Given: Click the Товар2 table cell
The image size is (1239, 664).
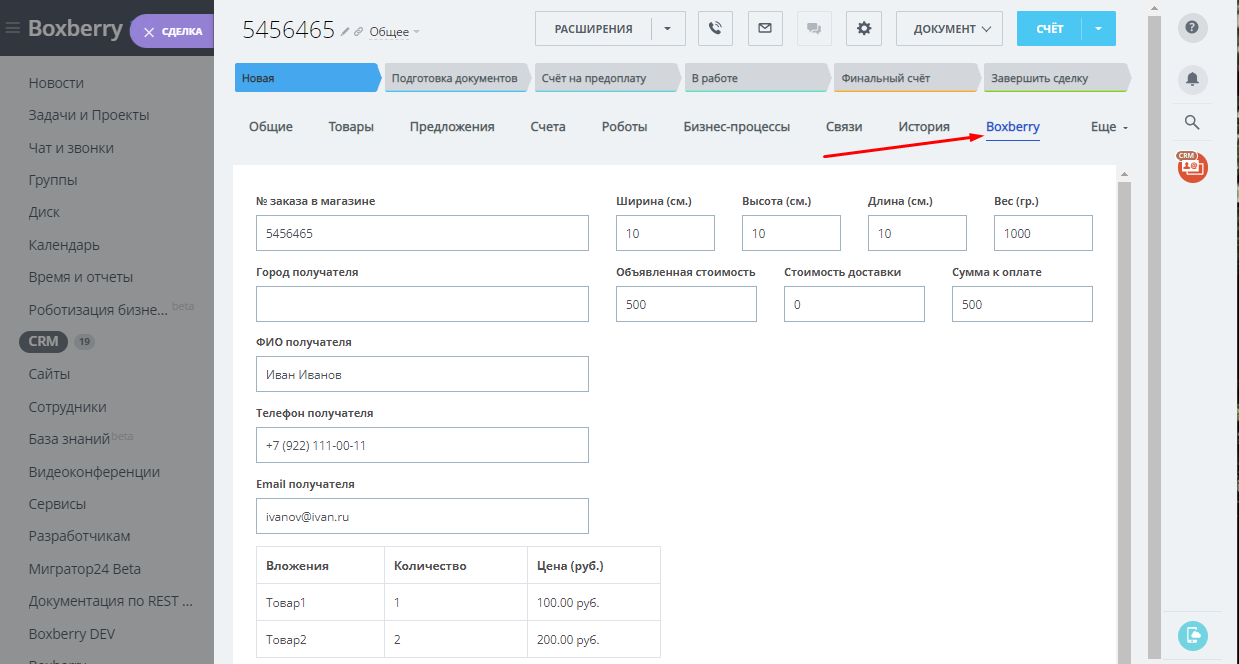Looking at the screenshot, I should click(x=320, y=639).
